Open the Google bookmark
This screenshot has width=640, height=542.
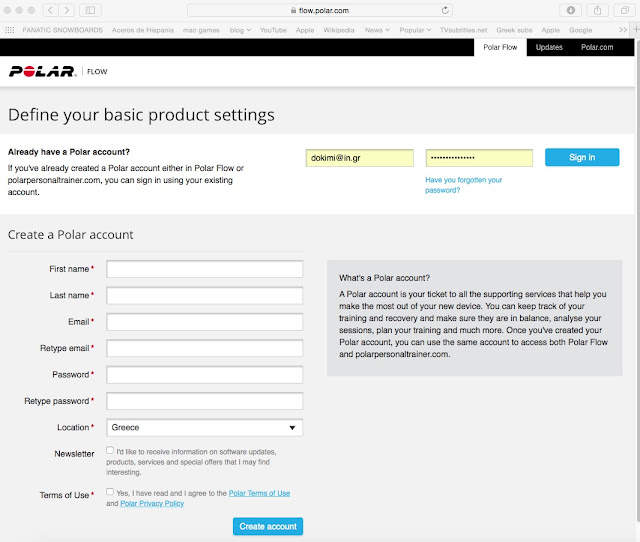(x=580, y=30)
